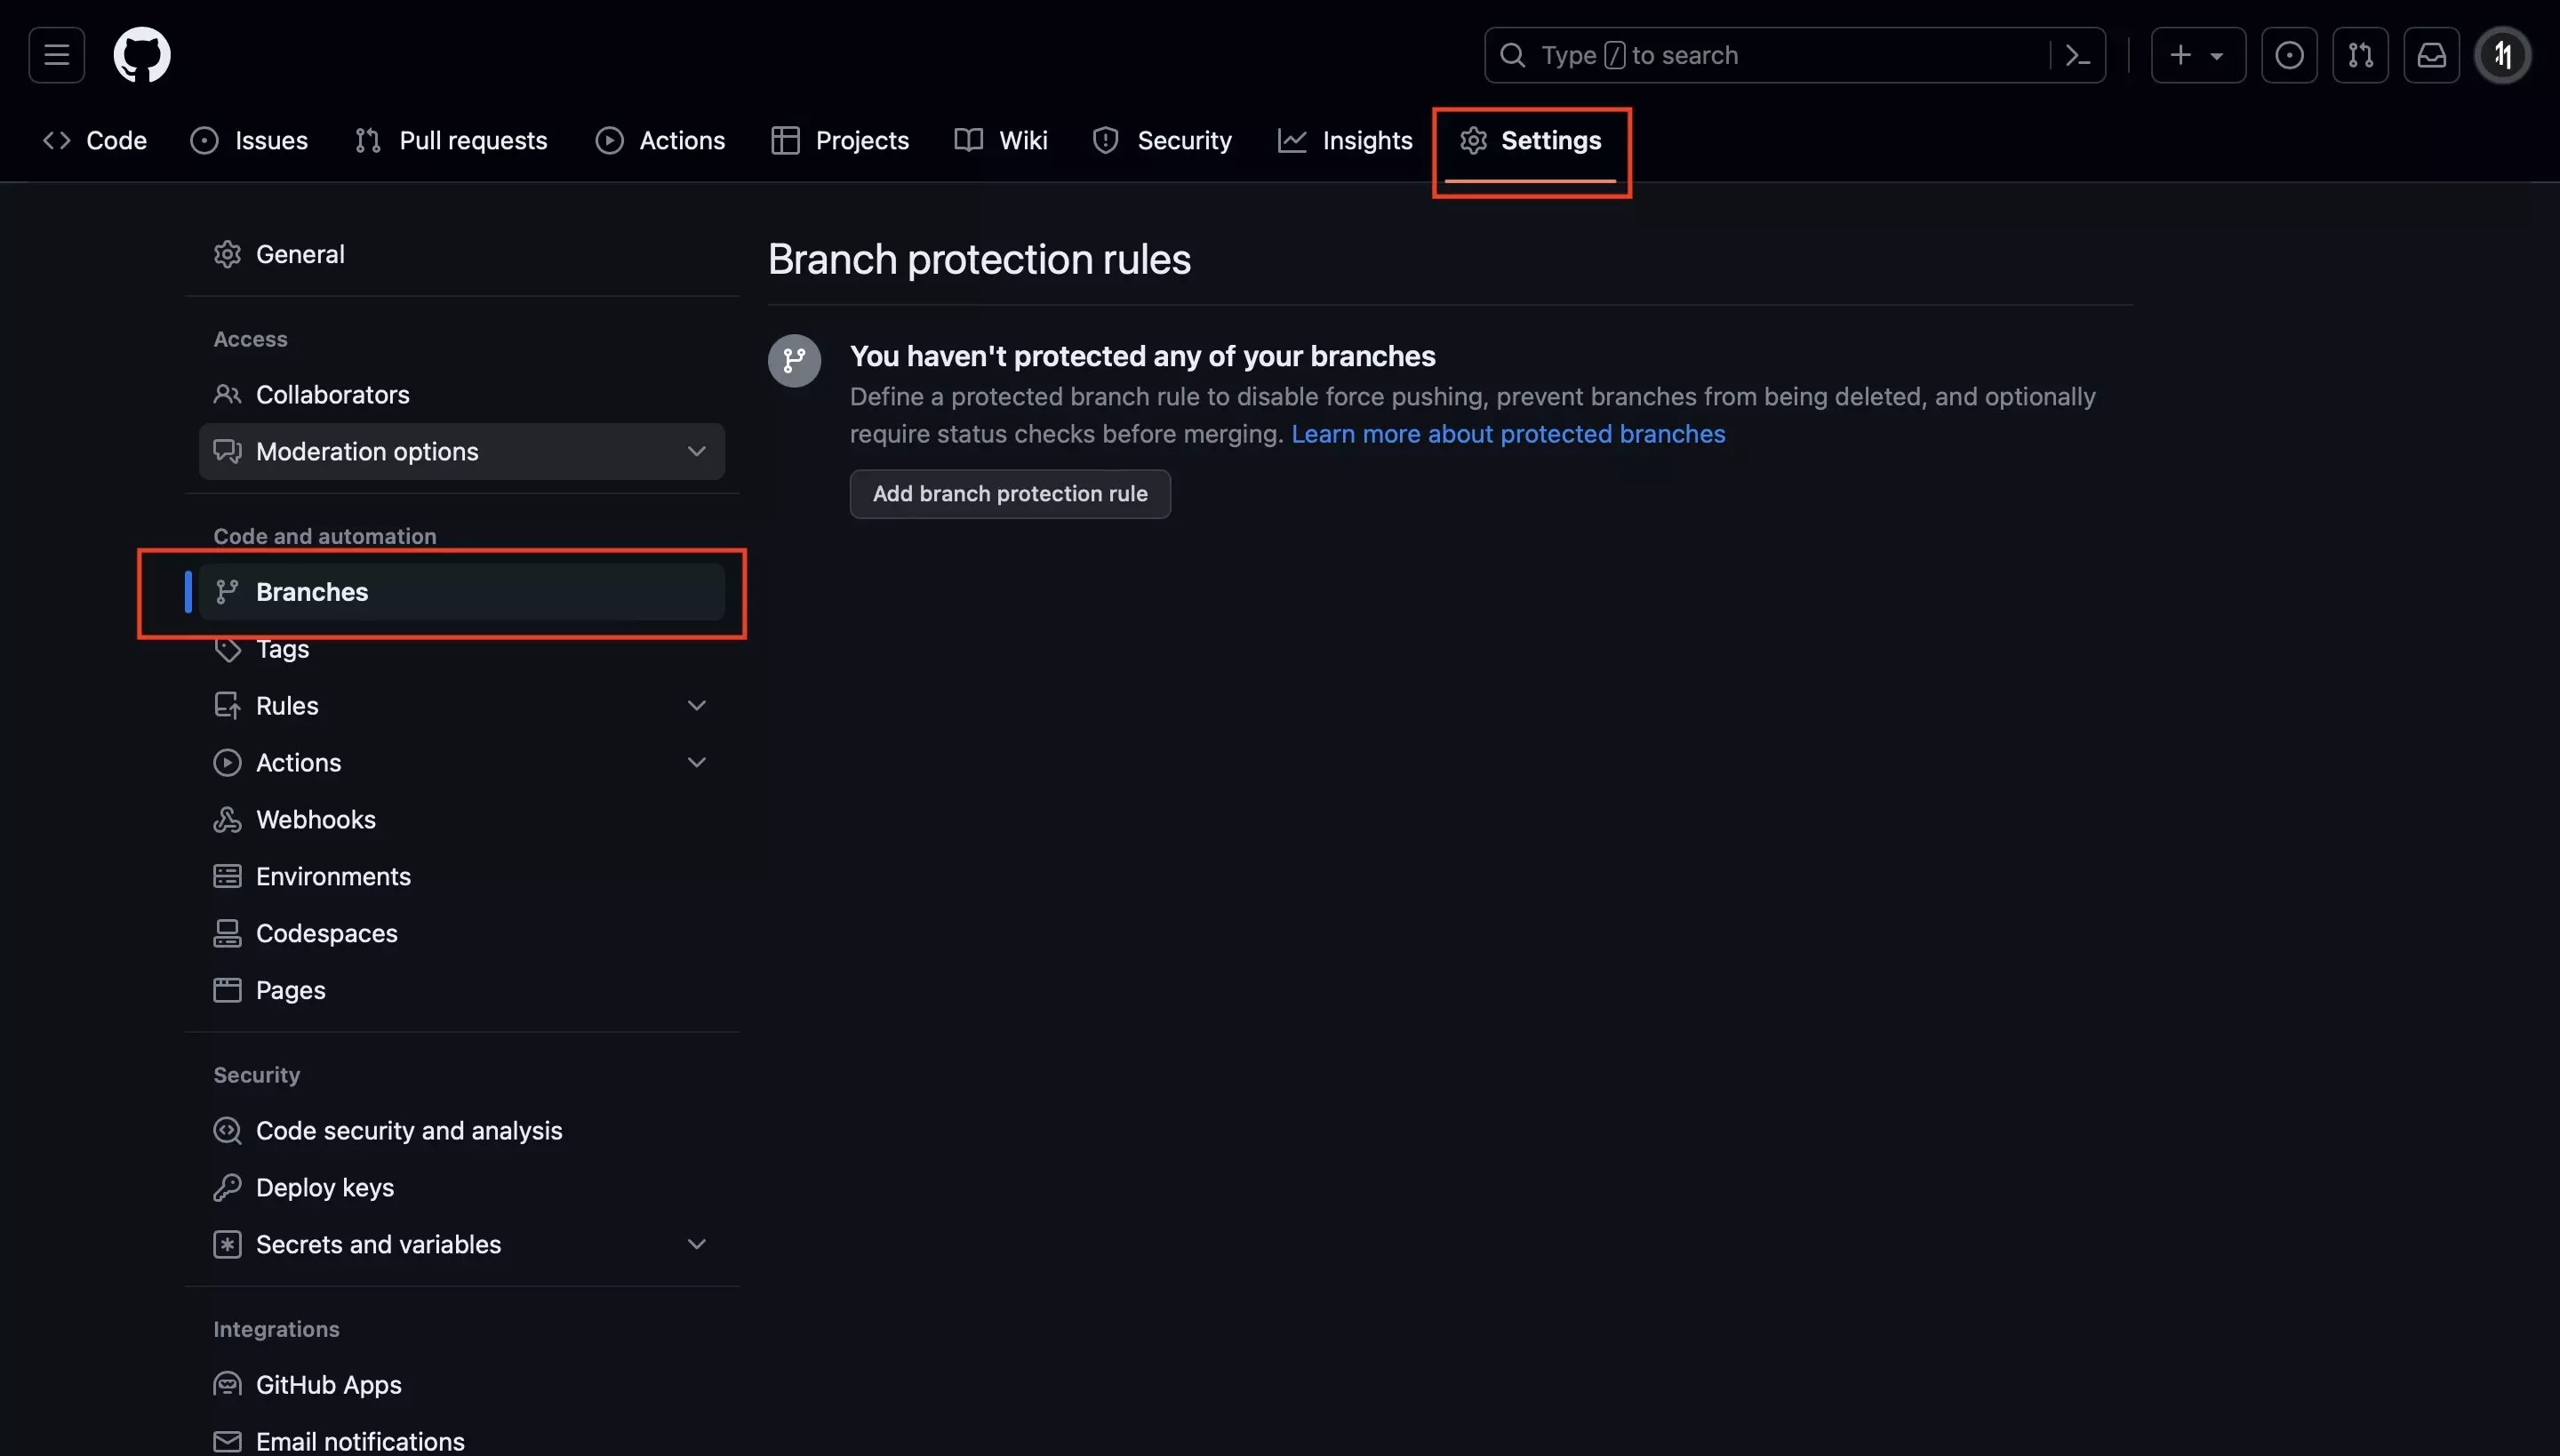Click the round branch icon in empty state
The height and width of the screenshot is (1456, 2560).
(x=794, y=360)
